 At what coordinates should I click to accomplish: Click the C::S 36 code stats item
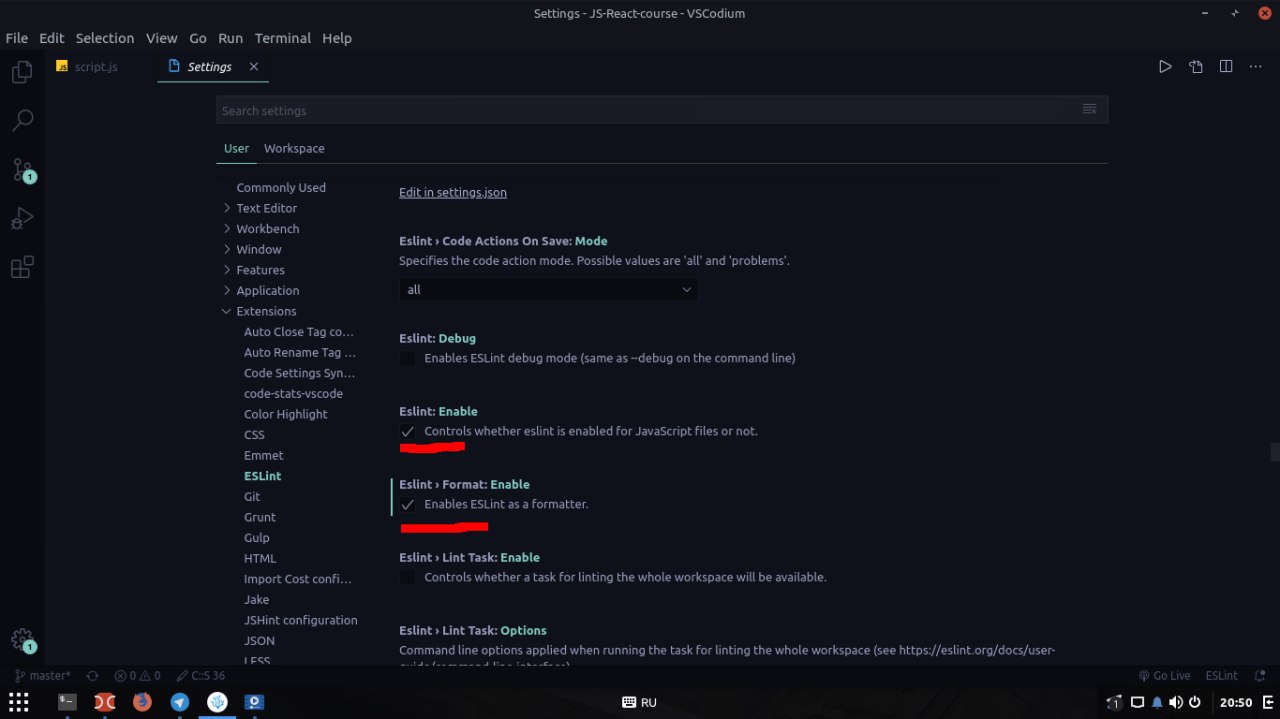tap(201, 676)
